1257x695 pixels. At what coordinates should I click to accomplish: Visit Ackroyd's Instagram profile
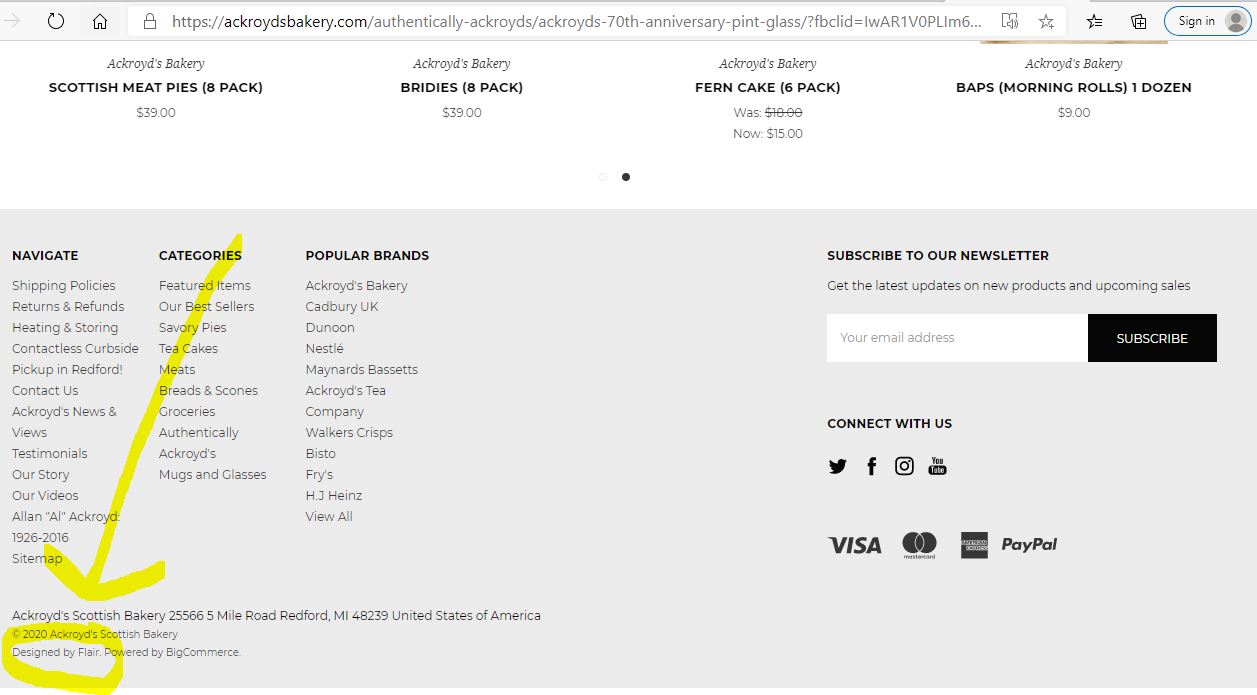904,466
